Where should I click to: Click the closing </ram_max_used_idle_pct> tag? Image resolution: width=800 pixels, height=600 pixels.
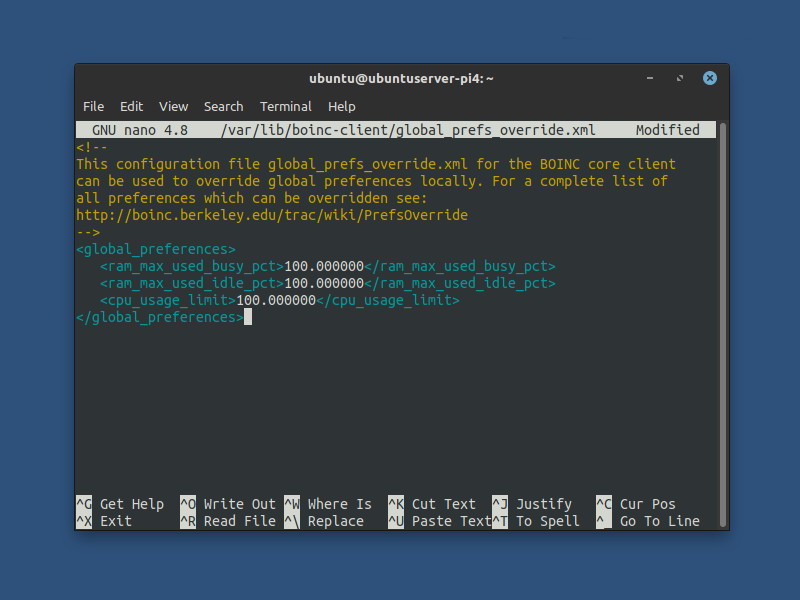tap(460, 283)
